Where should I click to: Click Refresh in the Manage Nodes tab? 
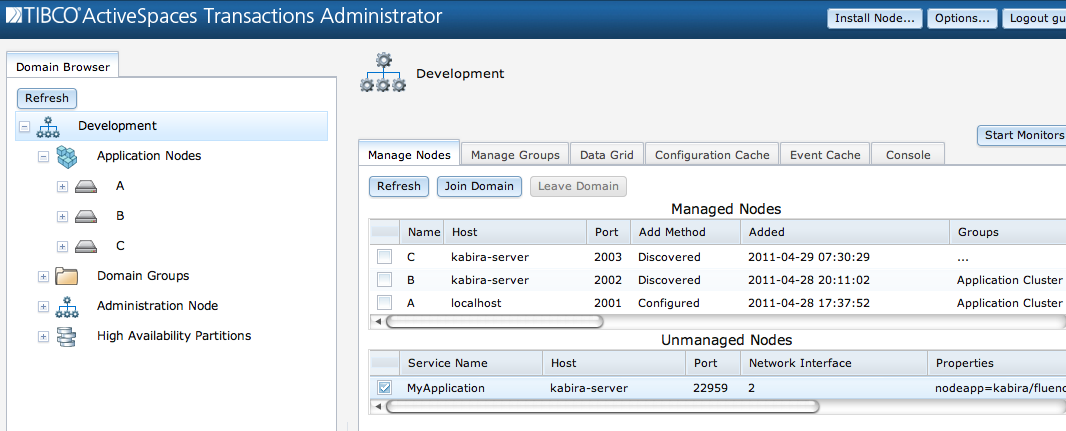click(x=399, y=186)
